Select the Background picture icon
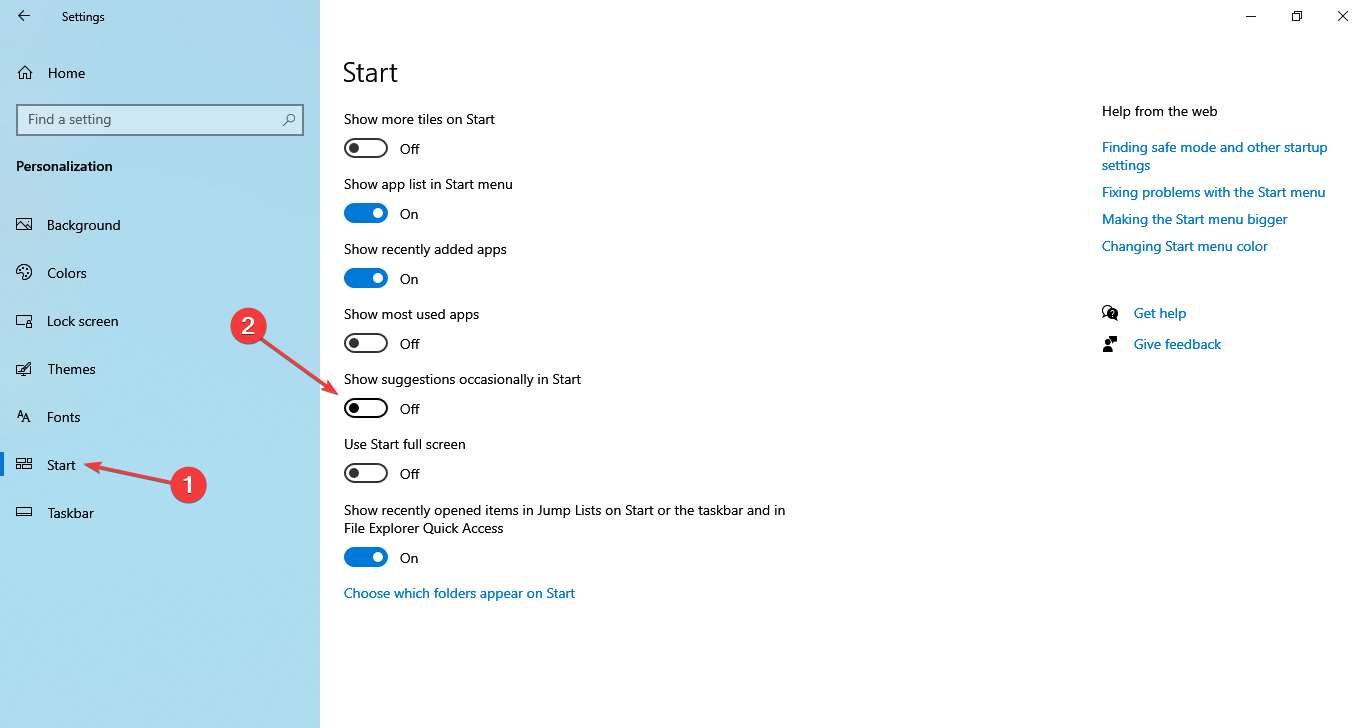The image size is (1366, 728). point(24,224)
